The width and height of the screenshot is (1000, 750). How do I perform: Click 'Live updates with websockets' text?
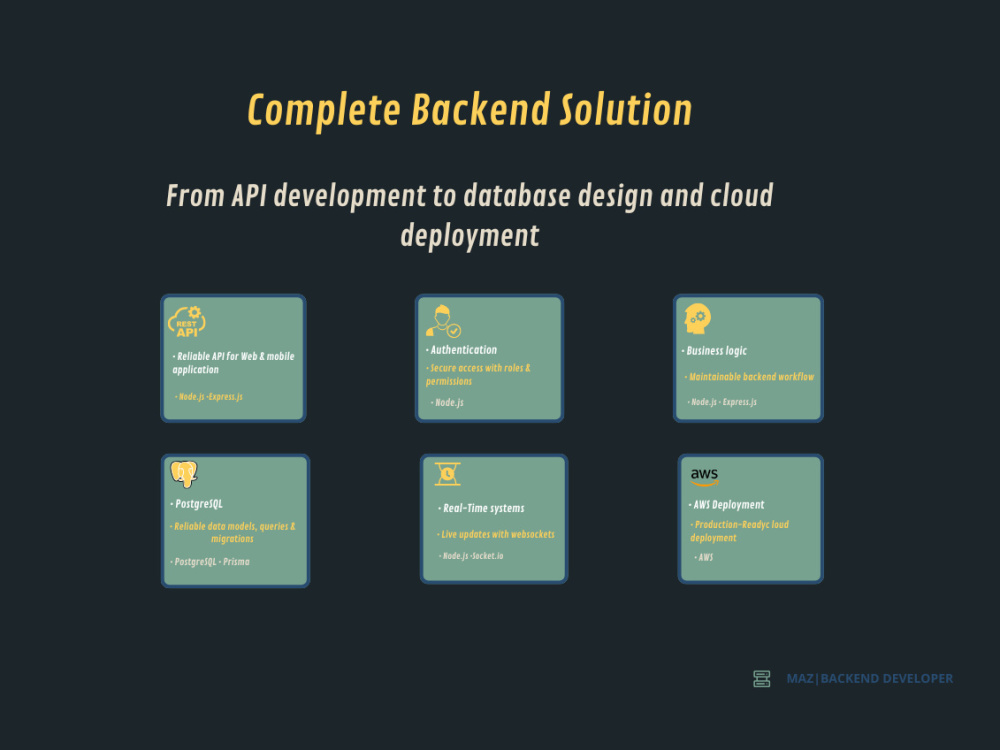[496, 534]
